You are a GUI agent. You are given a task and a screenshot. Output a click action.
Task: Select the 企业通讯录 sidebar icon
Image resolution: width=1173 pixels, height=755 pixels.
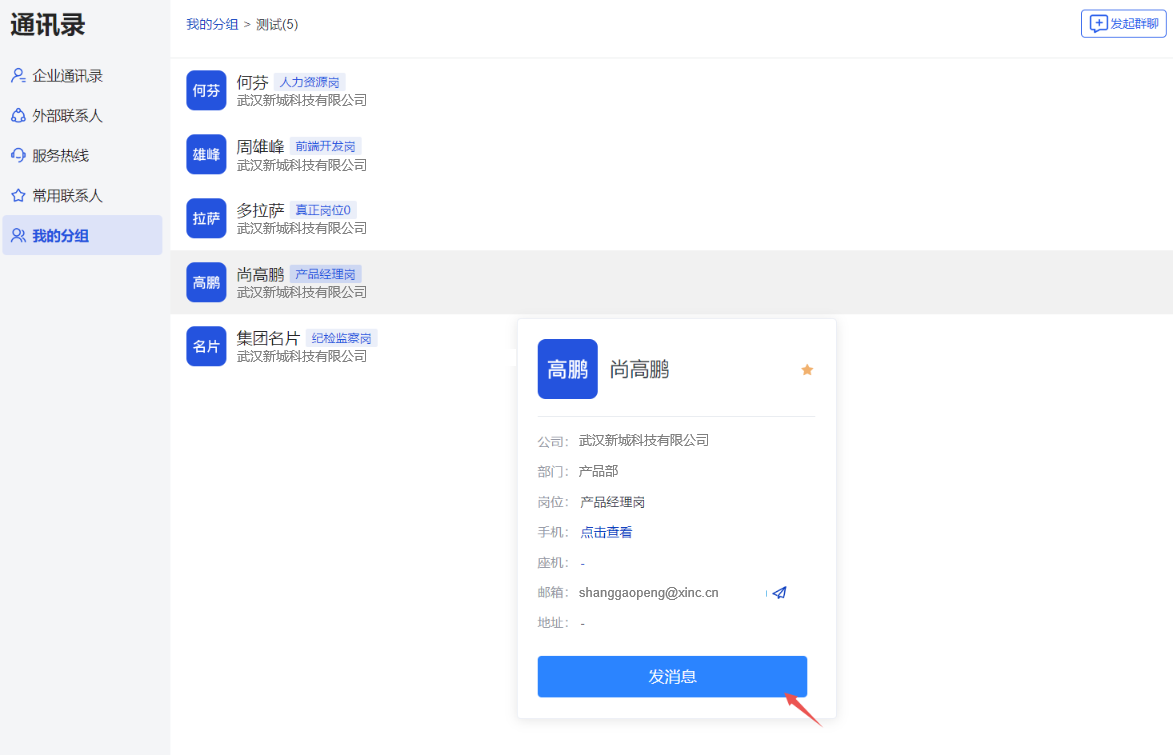(17, 75)
